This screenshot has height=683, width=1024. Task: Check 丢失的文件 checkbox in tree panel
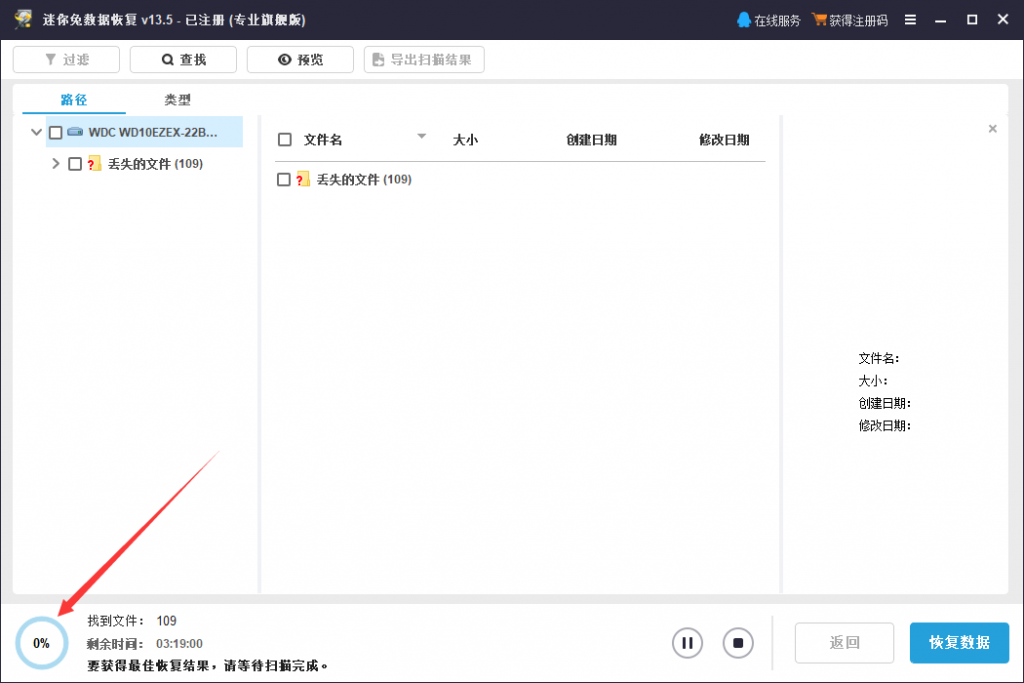tap(75, 164)
